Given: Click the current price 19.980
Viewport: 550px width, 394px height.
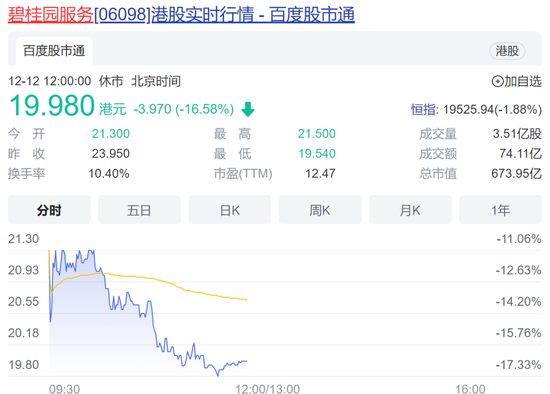Looking at the screenshot, I should (x=52, y=105).
